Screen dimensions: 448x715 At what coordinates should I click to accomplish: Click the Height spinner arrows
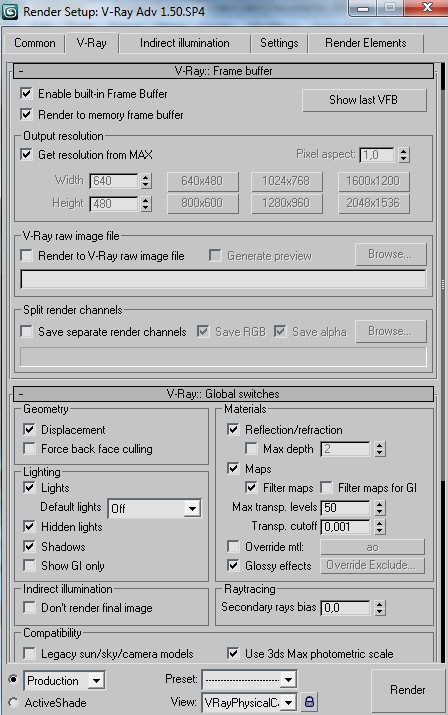pos(146,203)
